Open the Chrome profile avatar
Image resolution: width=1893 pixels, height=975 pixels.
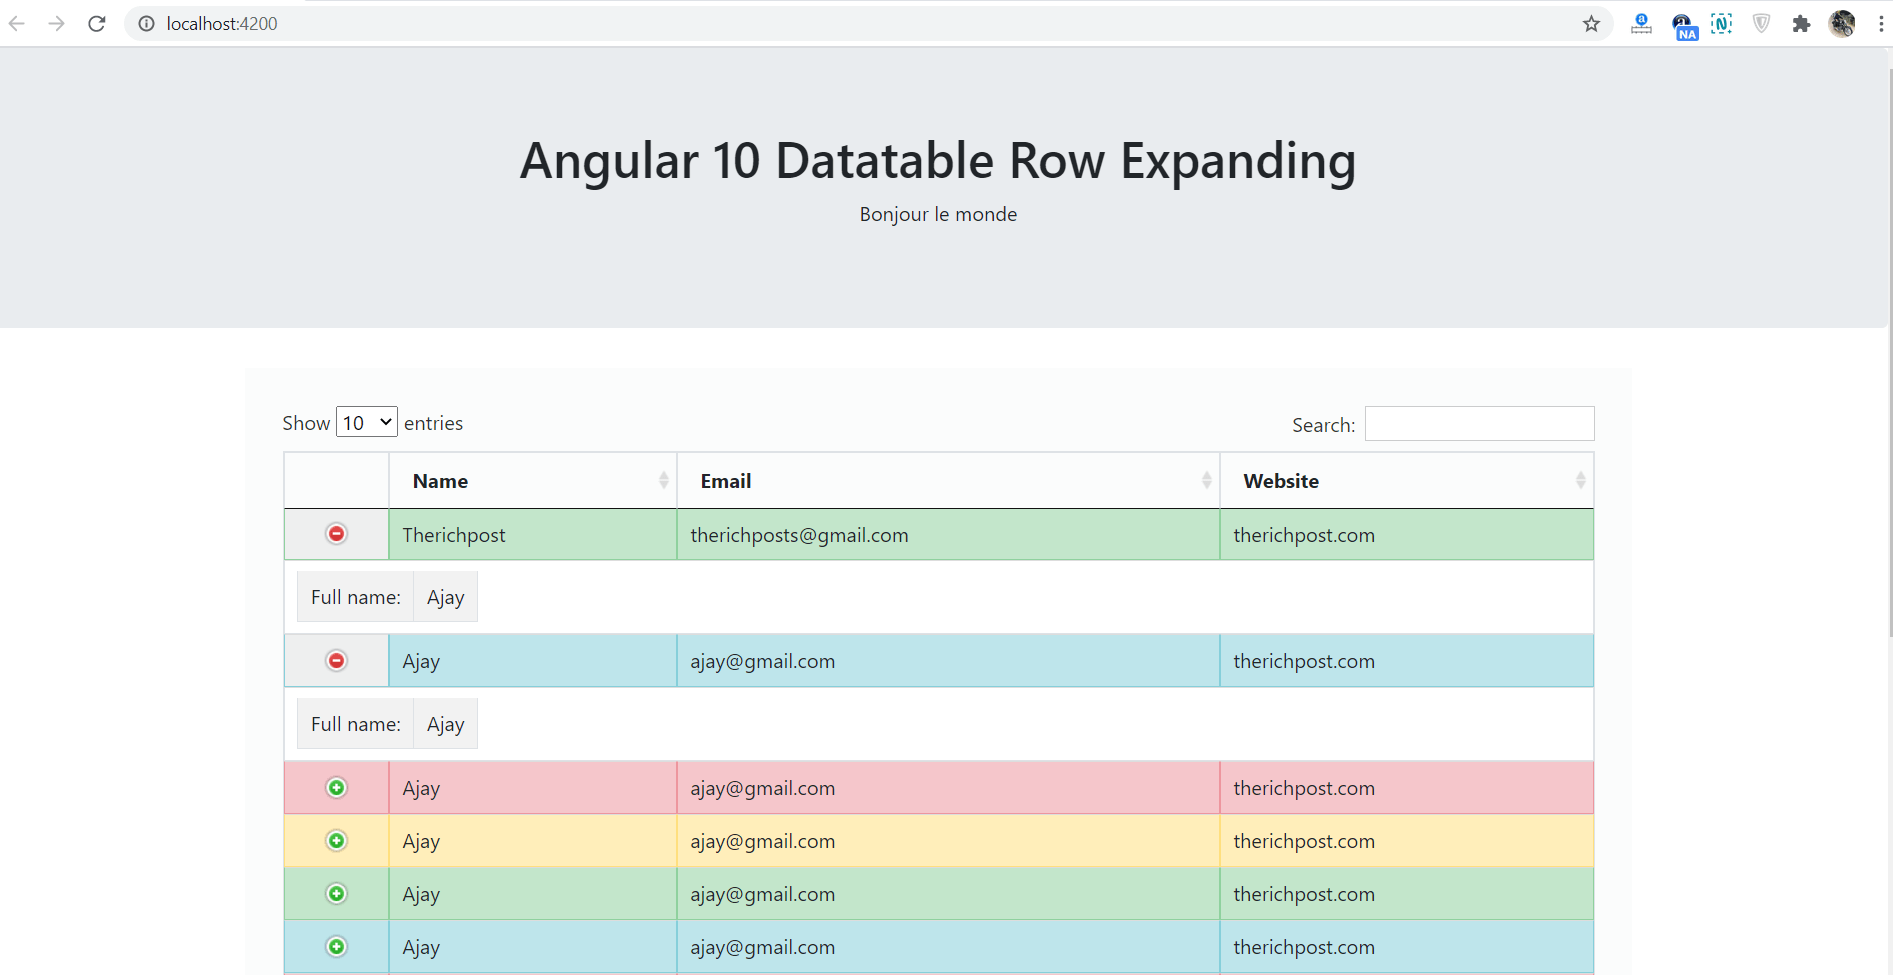tap(1842, 24)
